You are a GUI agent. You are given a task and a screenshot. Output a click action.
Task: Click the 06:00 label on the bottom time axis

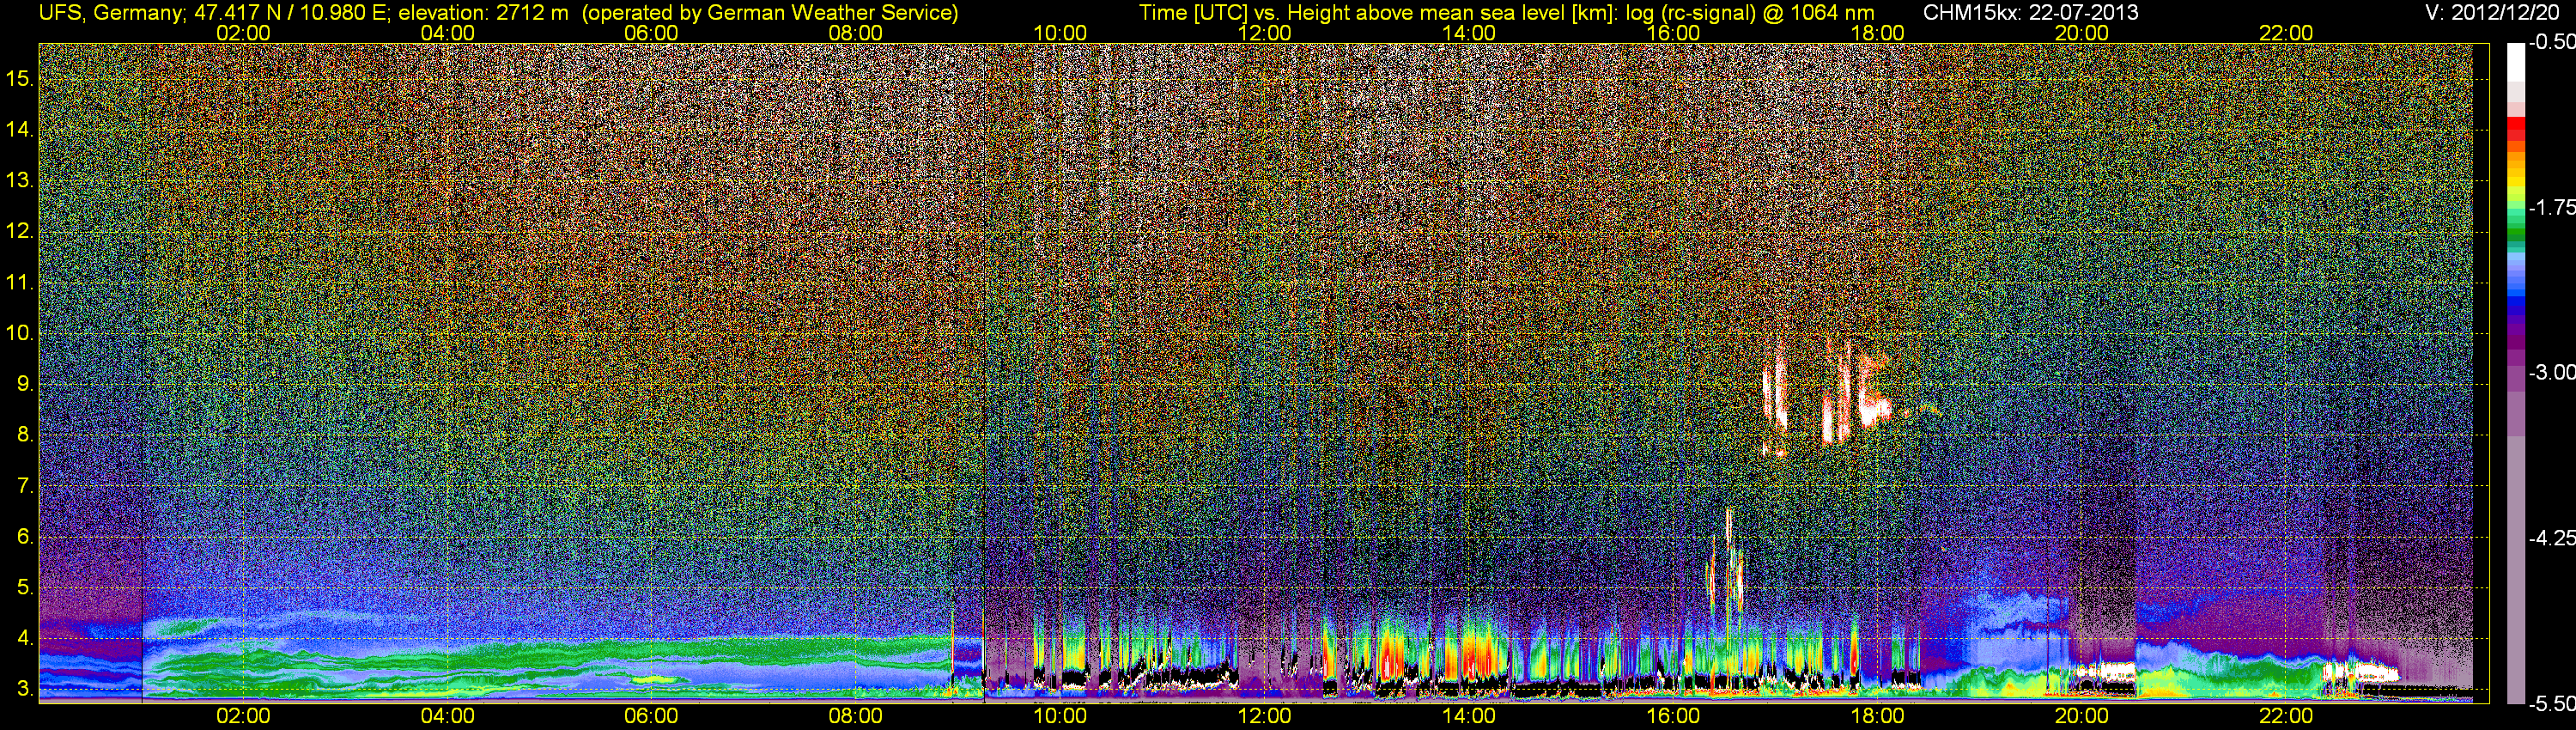pyautogui.click(x=651, y=716)
